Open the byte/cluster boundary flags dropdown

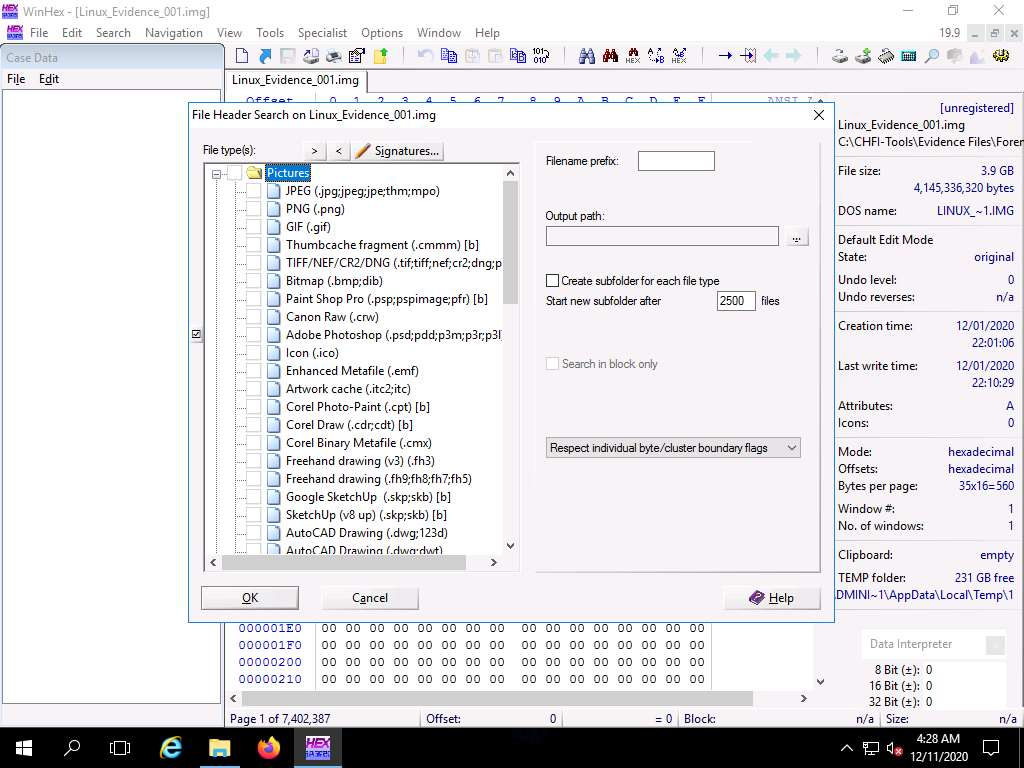[673, 448]
